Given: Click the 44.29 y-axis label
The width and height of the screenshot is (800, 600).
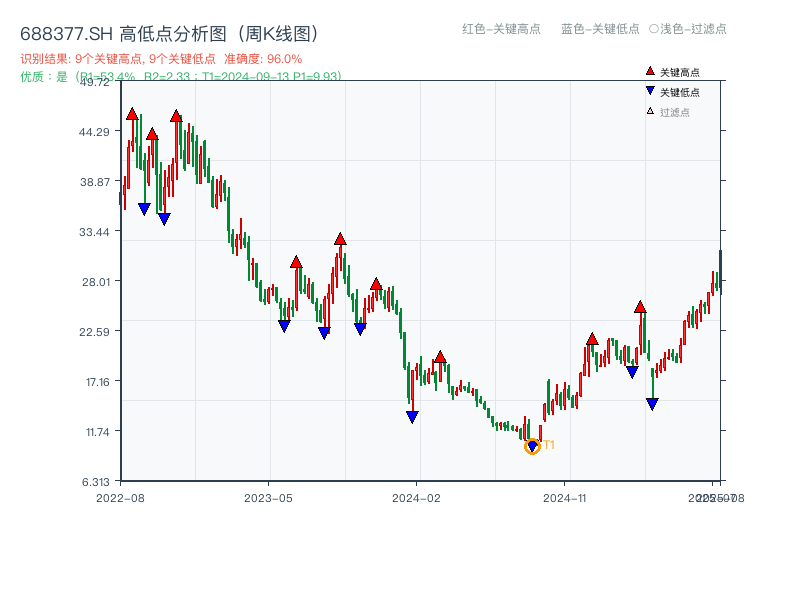Looking at the screenshot, I should 94,132.
